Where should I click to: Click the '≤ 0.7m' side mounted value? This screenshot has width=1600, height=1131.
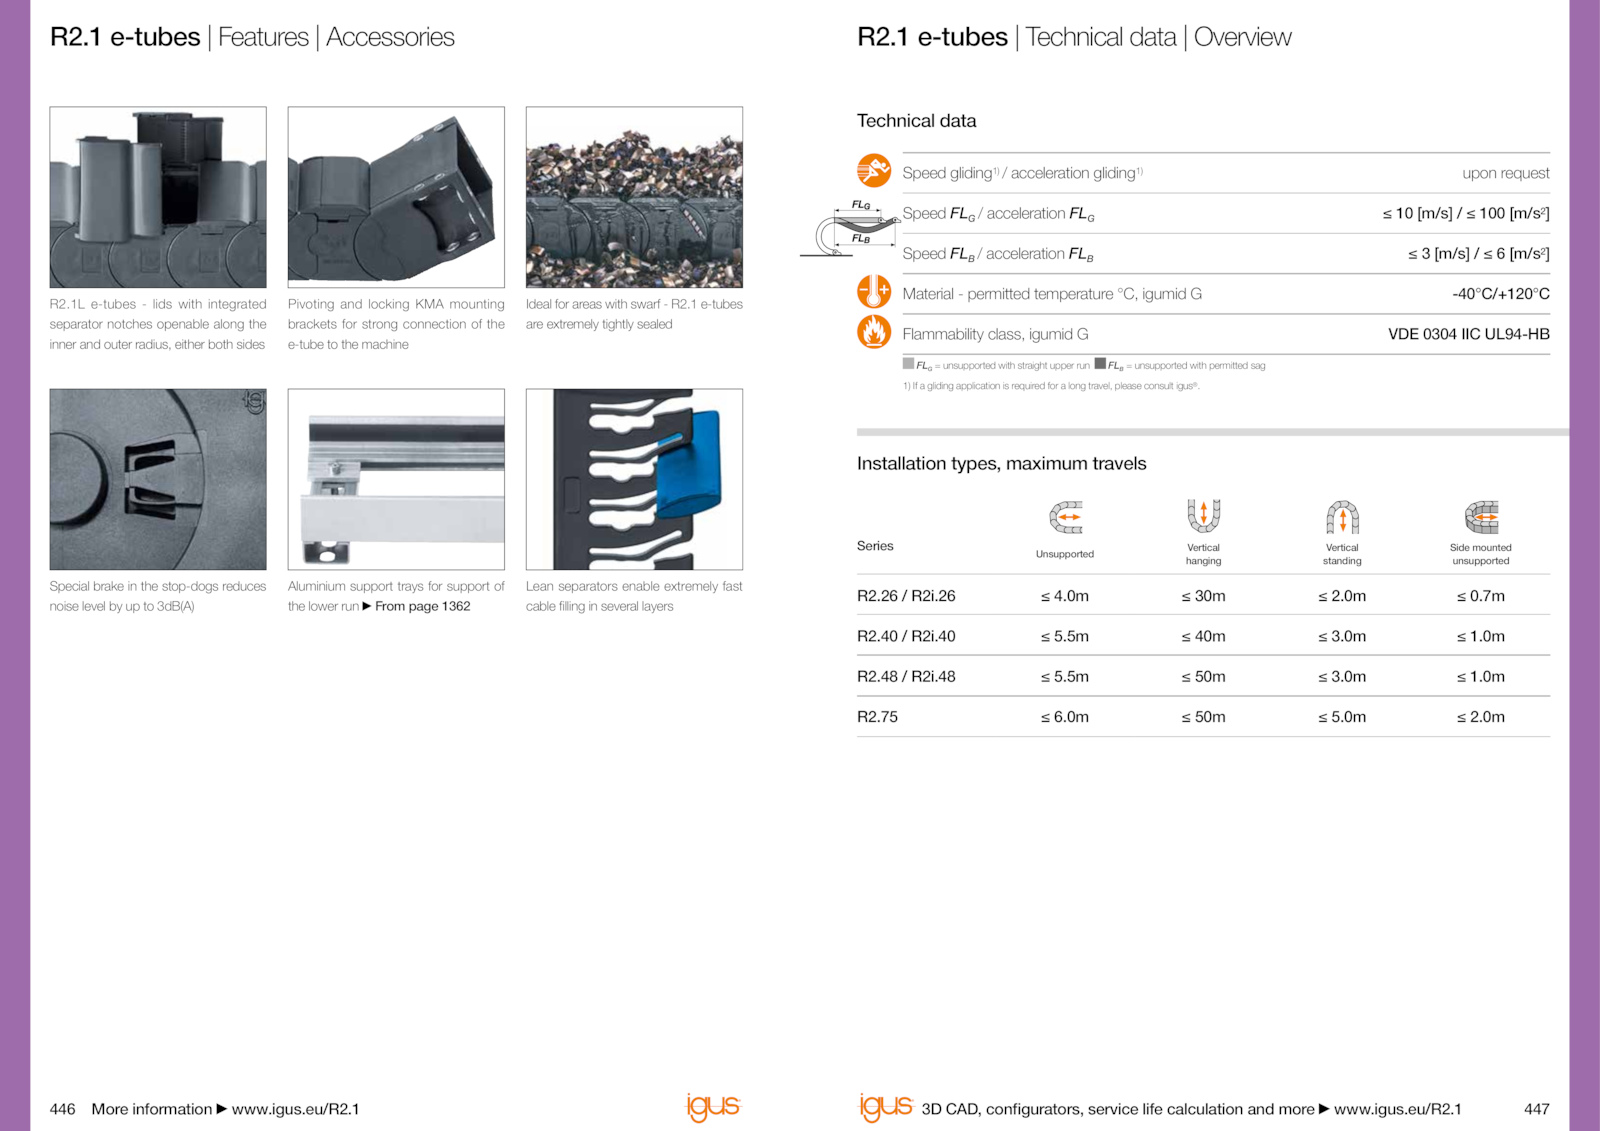pos(1481,596)
